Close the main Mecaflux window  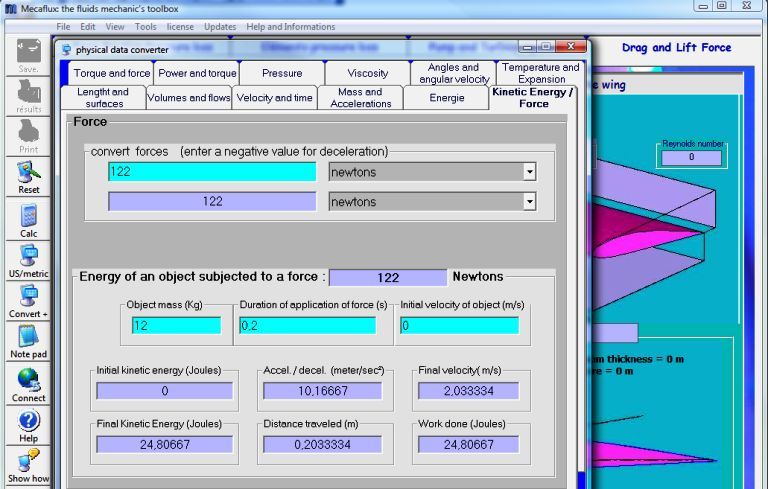(x=747, y=6)
